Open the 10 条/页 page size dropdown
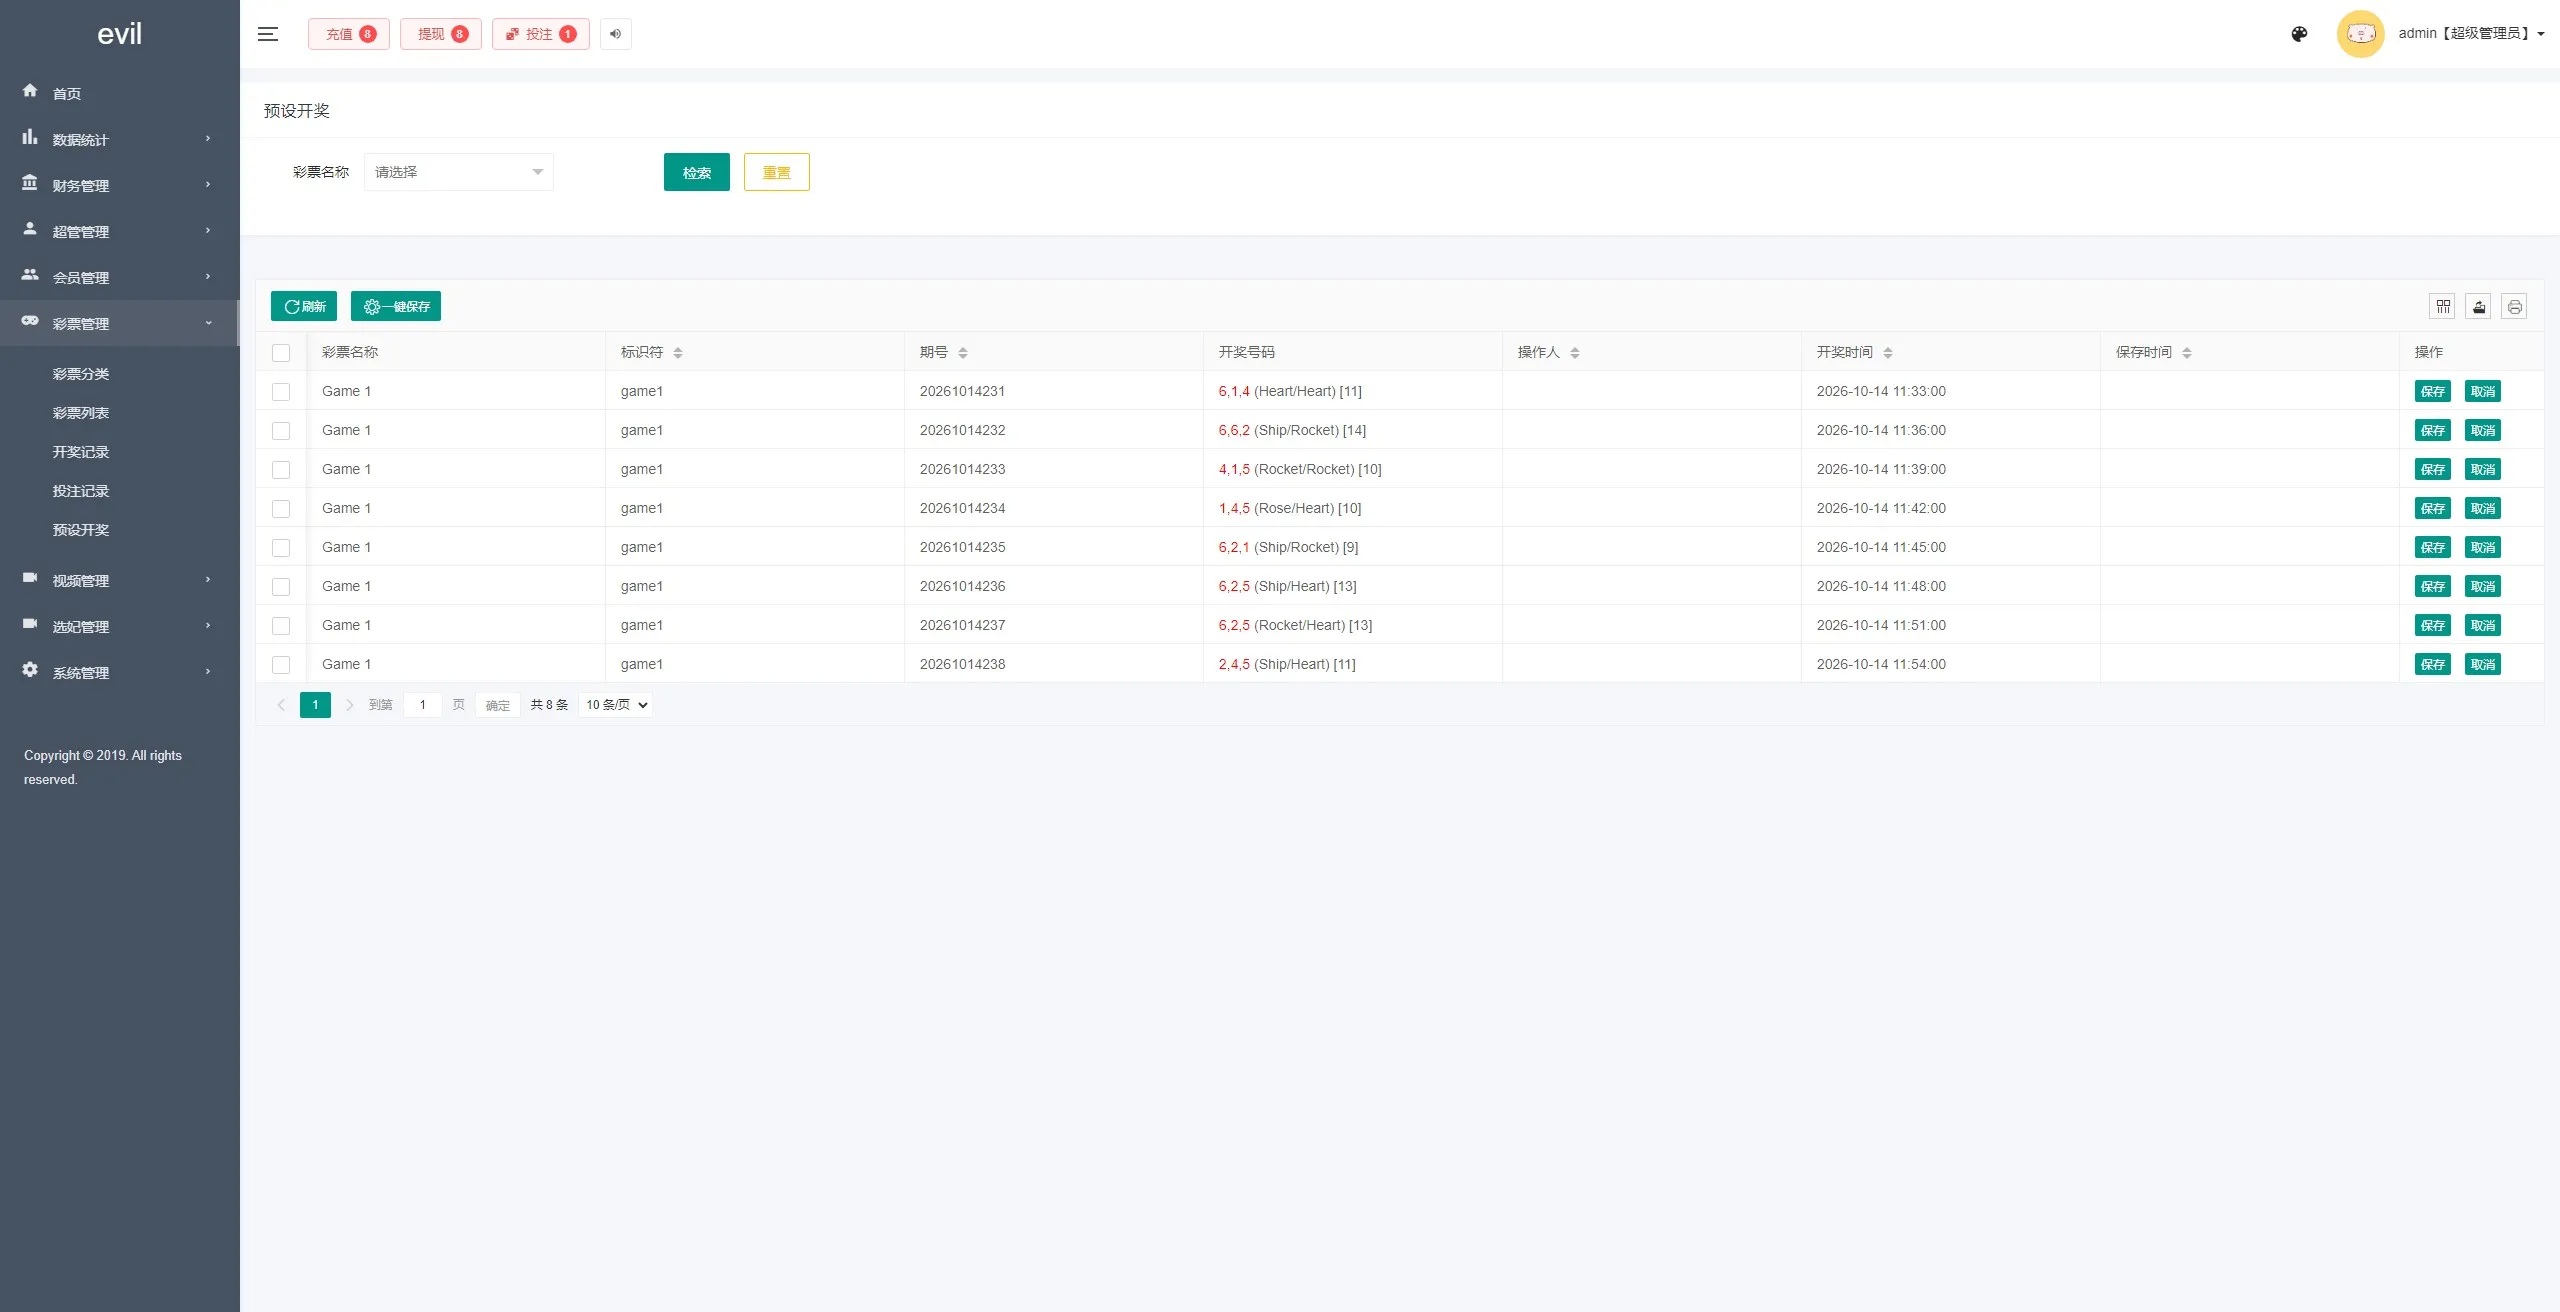The height and width of the screenshot is (1312, 2560). (x=616, y=705)
